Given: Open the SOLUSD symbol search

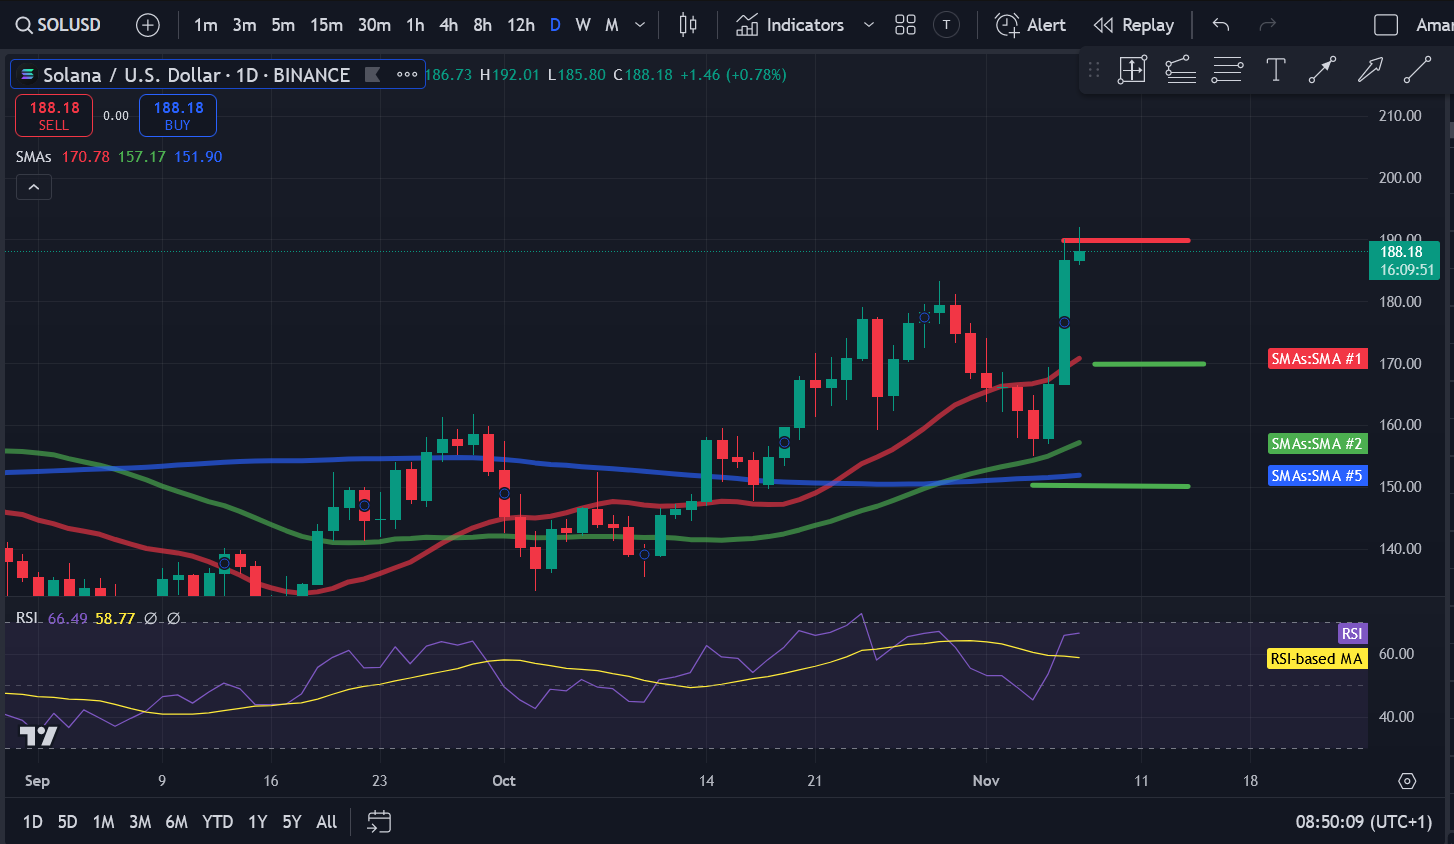Looking at the screenshot, I should 58,25.
